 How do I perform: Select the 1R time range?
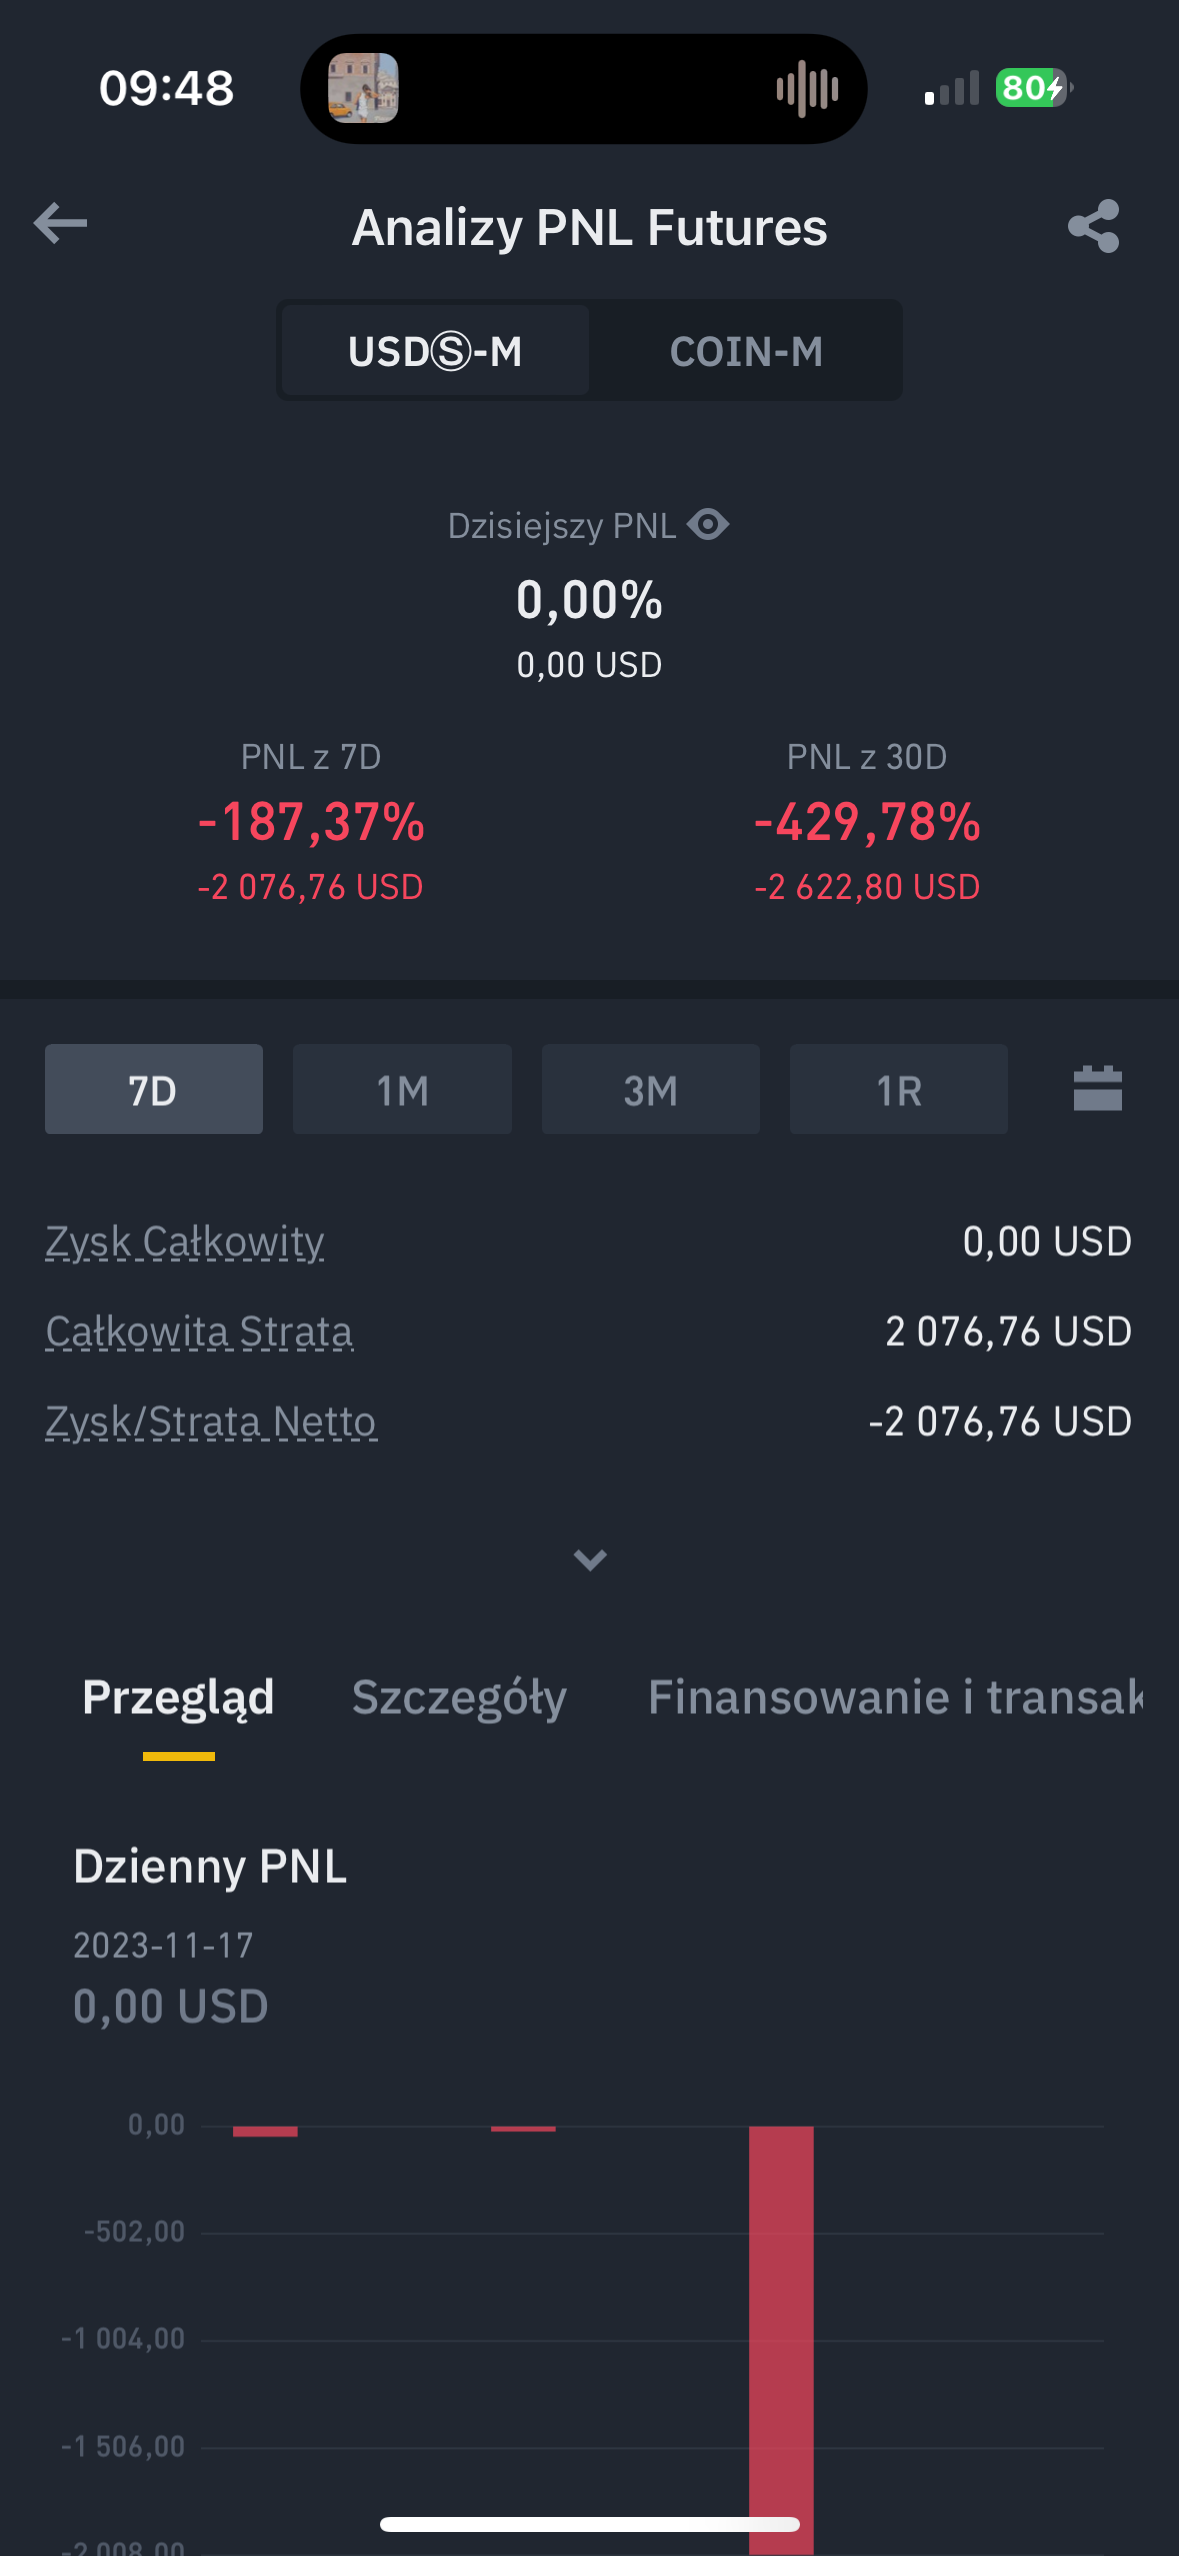(898, 1090)
